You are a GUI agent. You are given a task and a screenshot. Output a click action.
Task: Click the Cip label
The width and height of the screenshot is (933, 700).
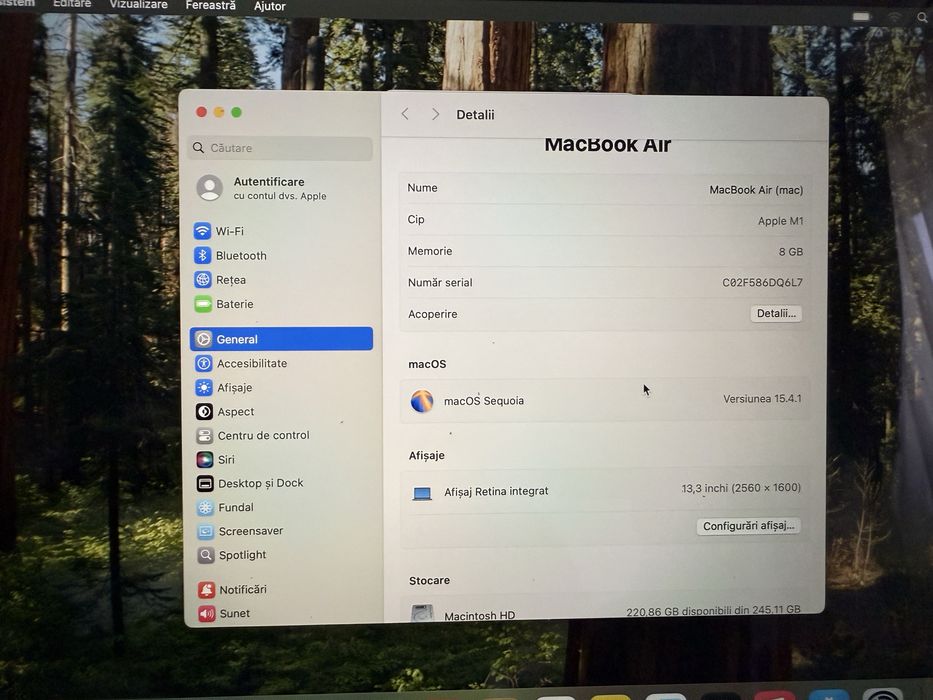tap(416, 219)
